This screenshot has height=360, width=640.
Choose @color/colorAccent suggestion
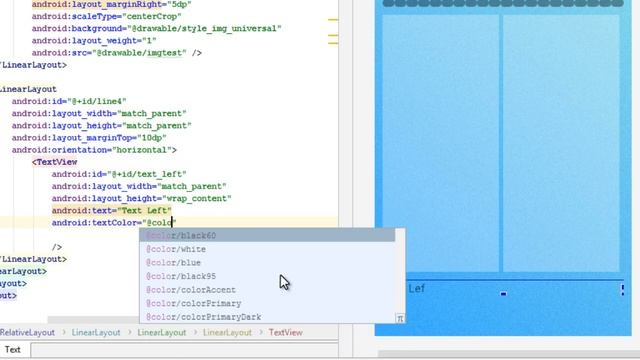267,290
